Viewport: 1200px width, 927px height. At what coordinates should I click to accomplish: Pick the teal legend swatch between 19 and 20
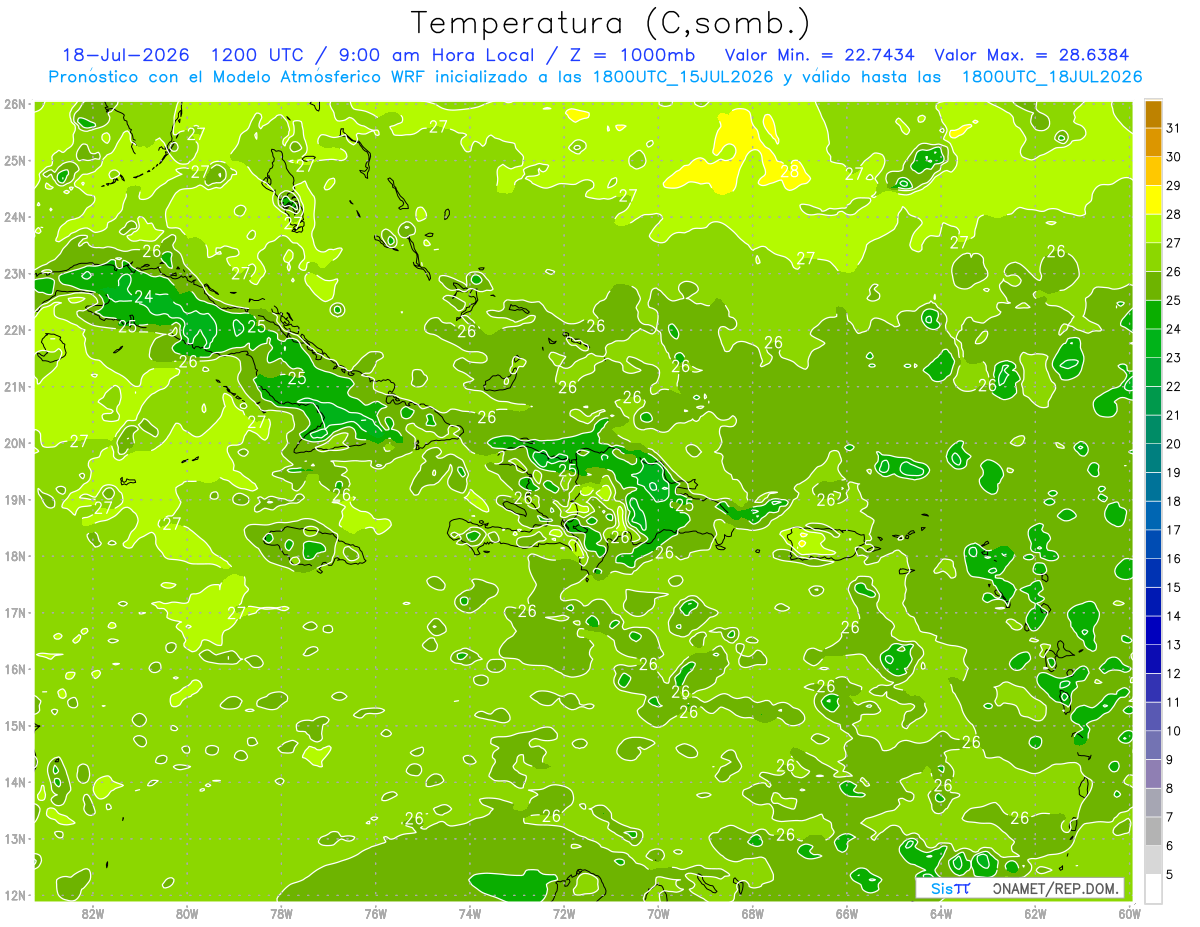click(x=1153, y=459)
